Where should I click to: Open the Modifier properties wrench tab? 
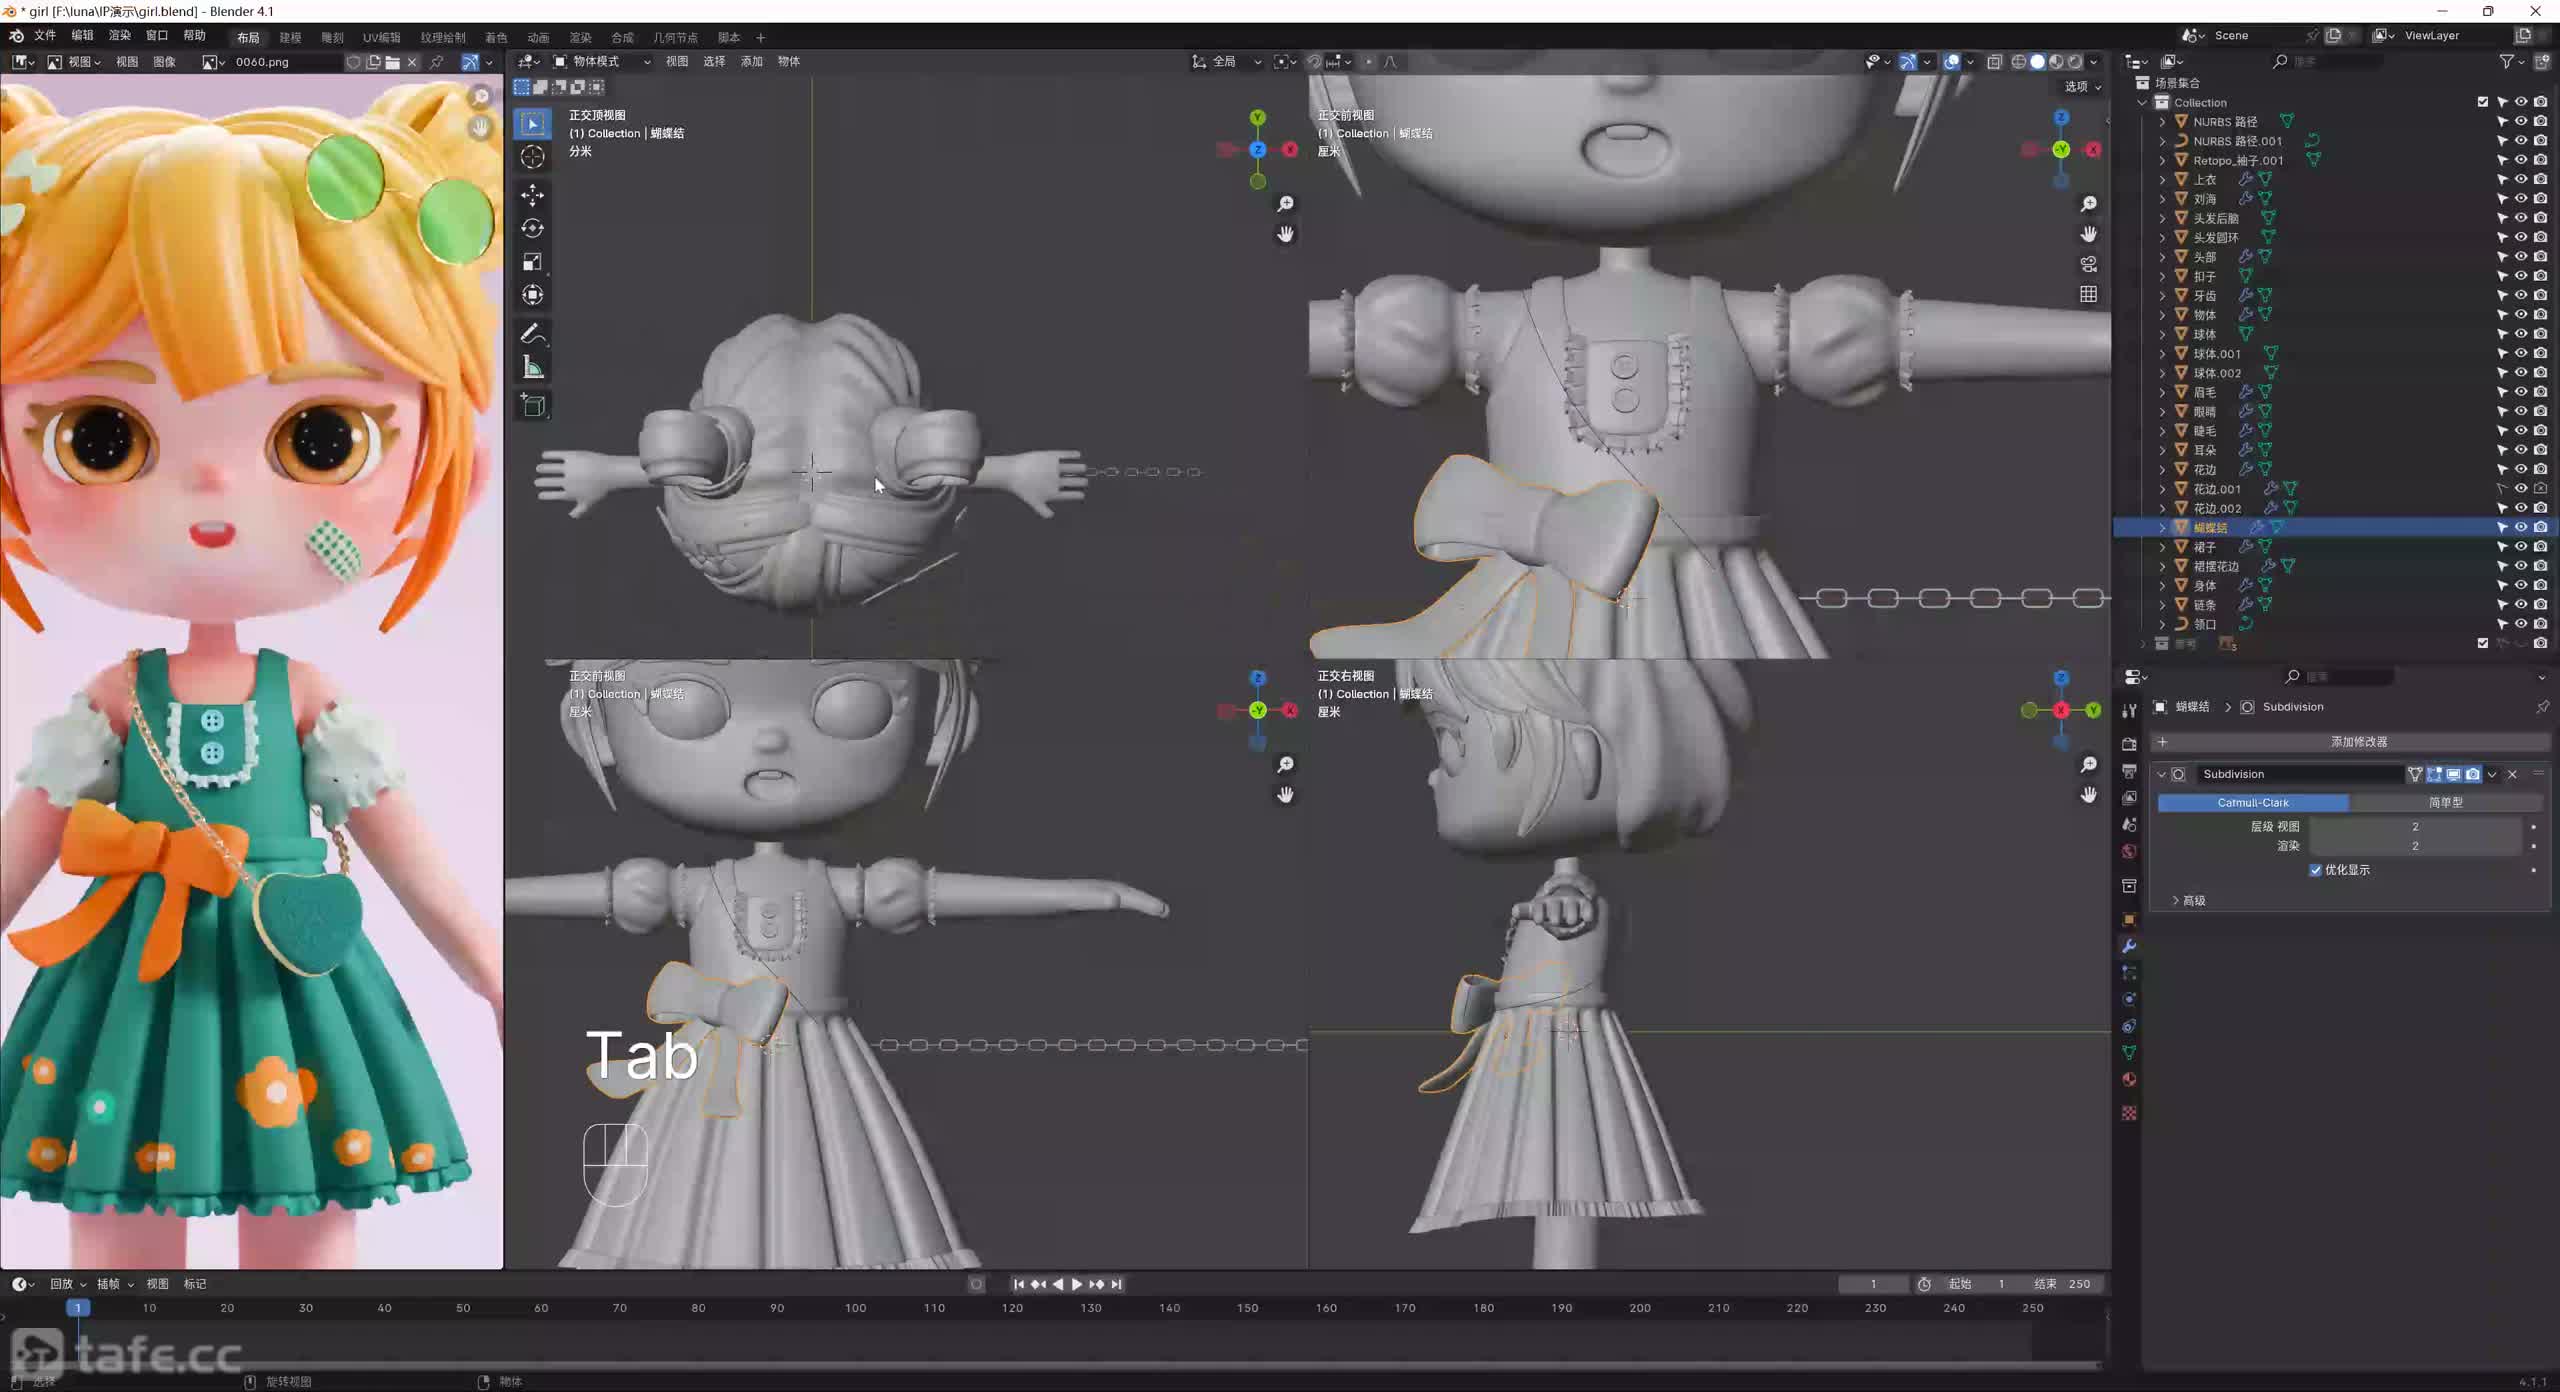[x=2129, y=946]
